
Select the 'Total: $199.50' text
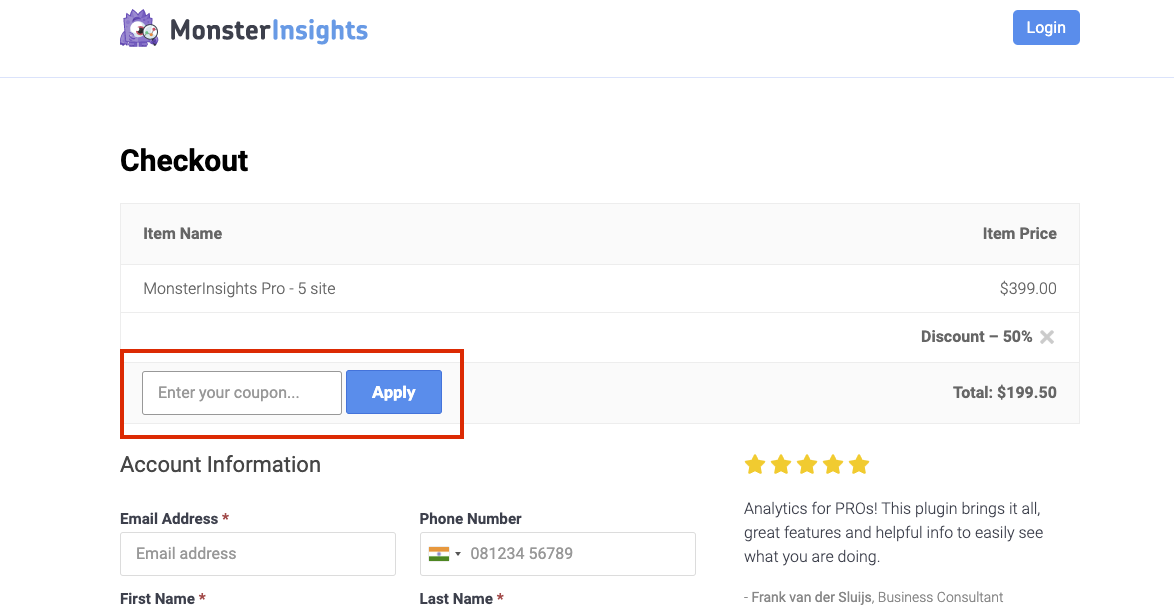point(1005,392)
